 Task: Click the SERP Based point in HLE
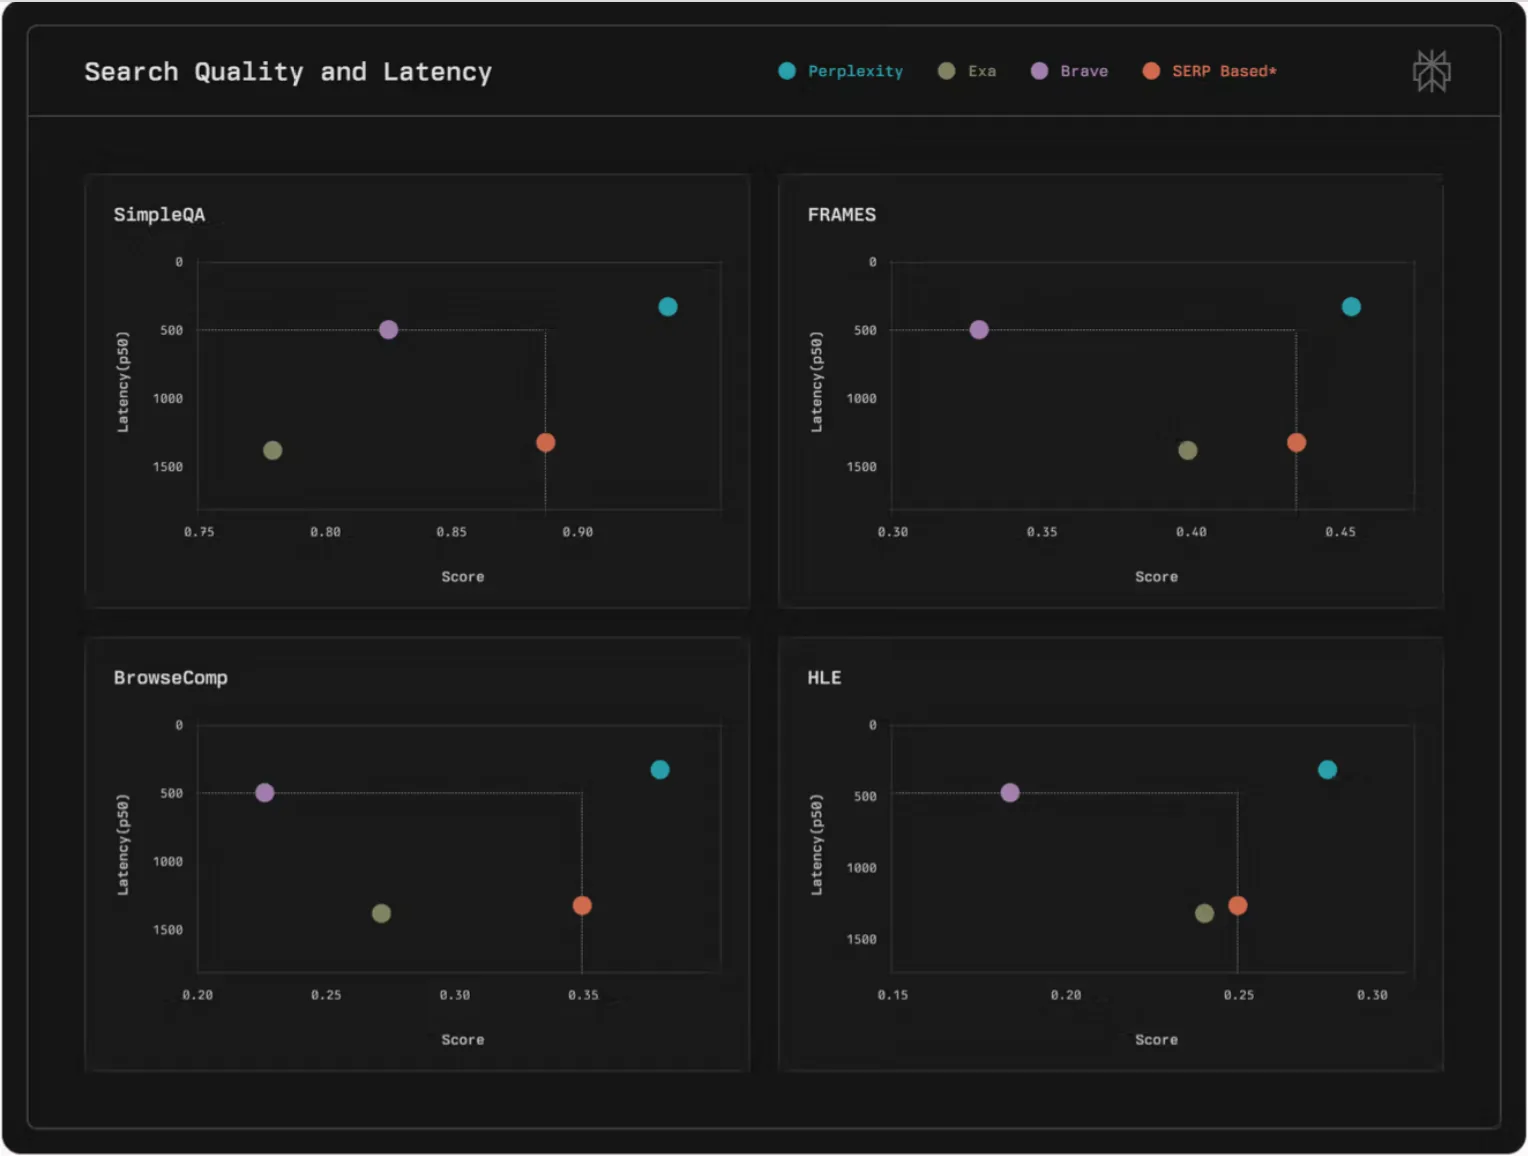[1238, 906]
